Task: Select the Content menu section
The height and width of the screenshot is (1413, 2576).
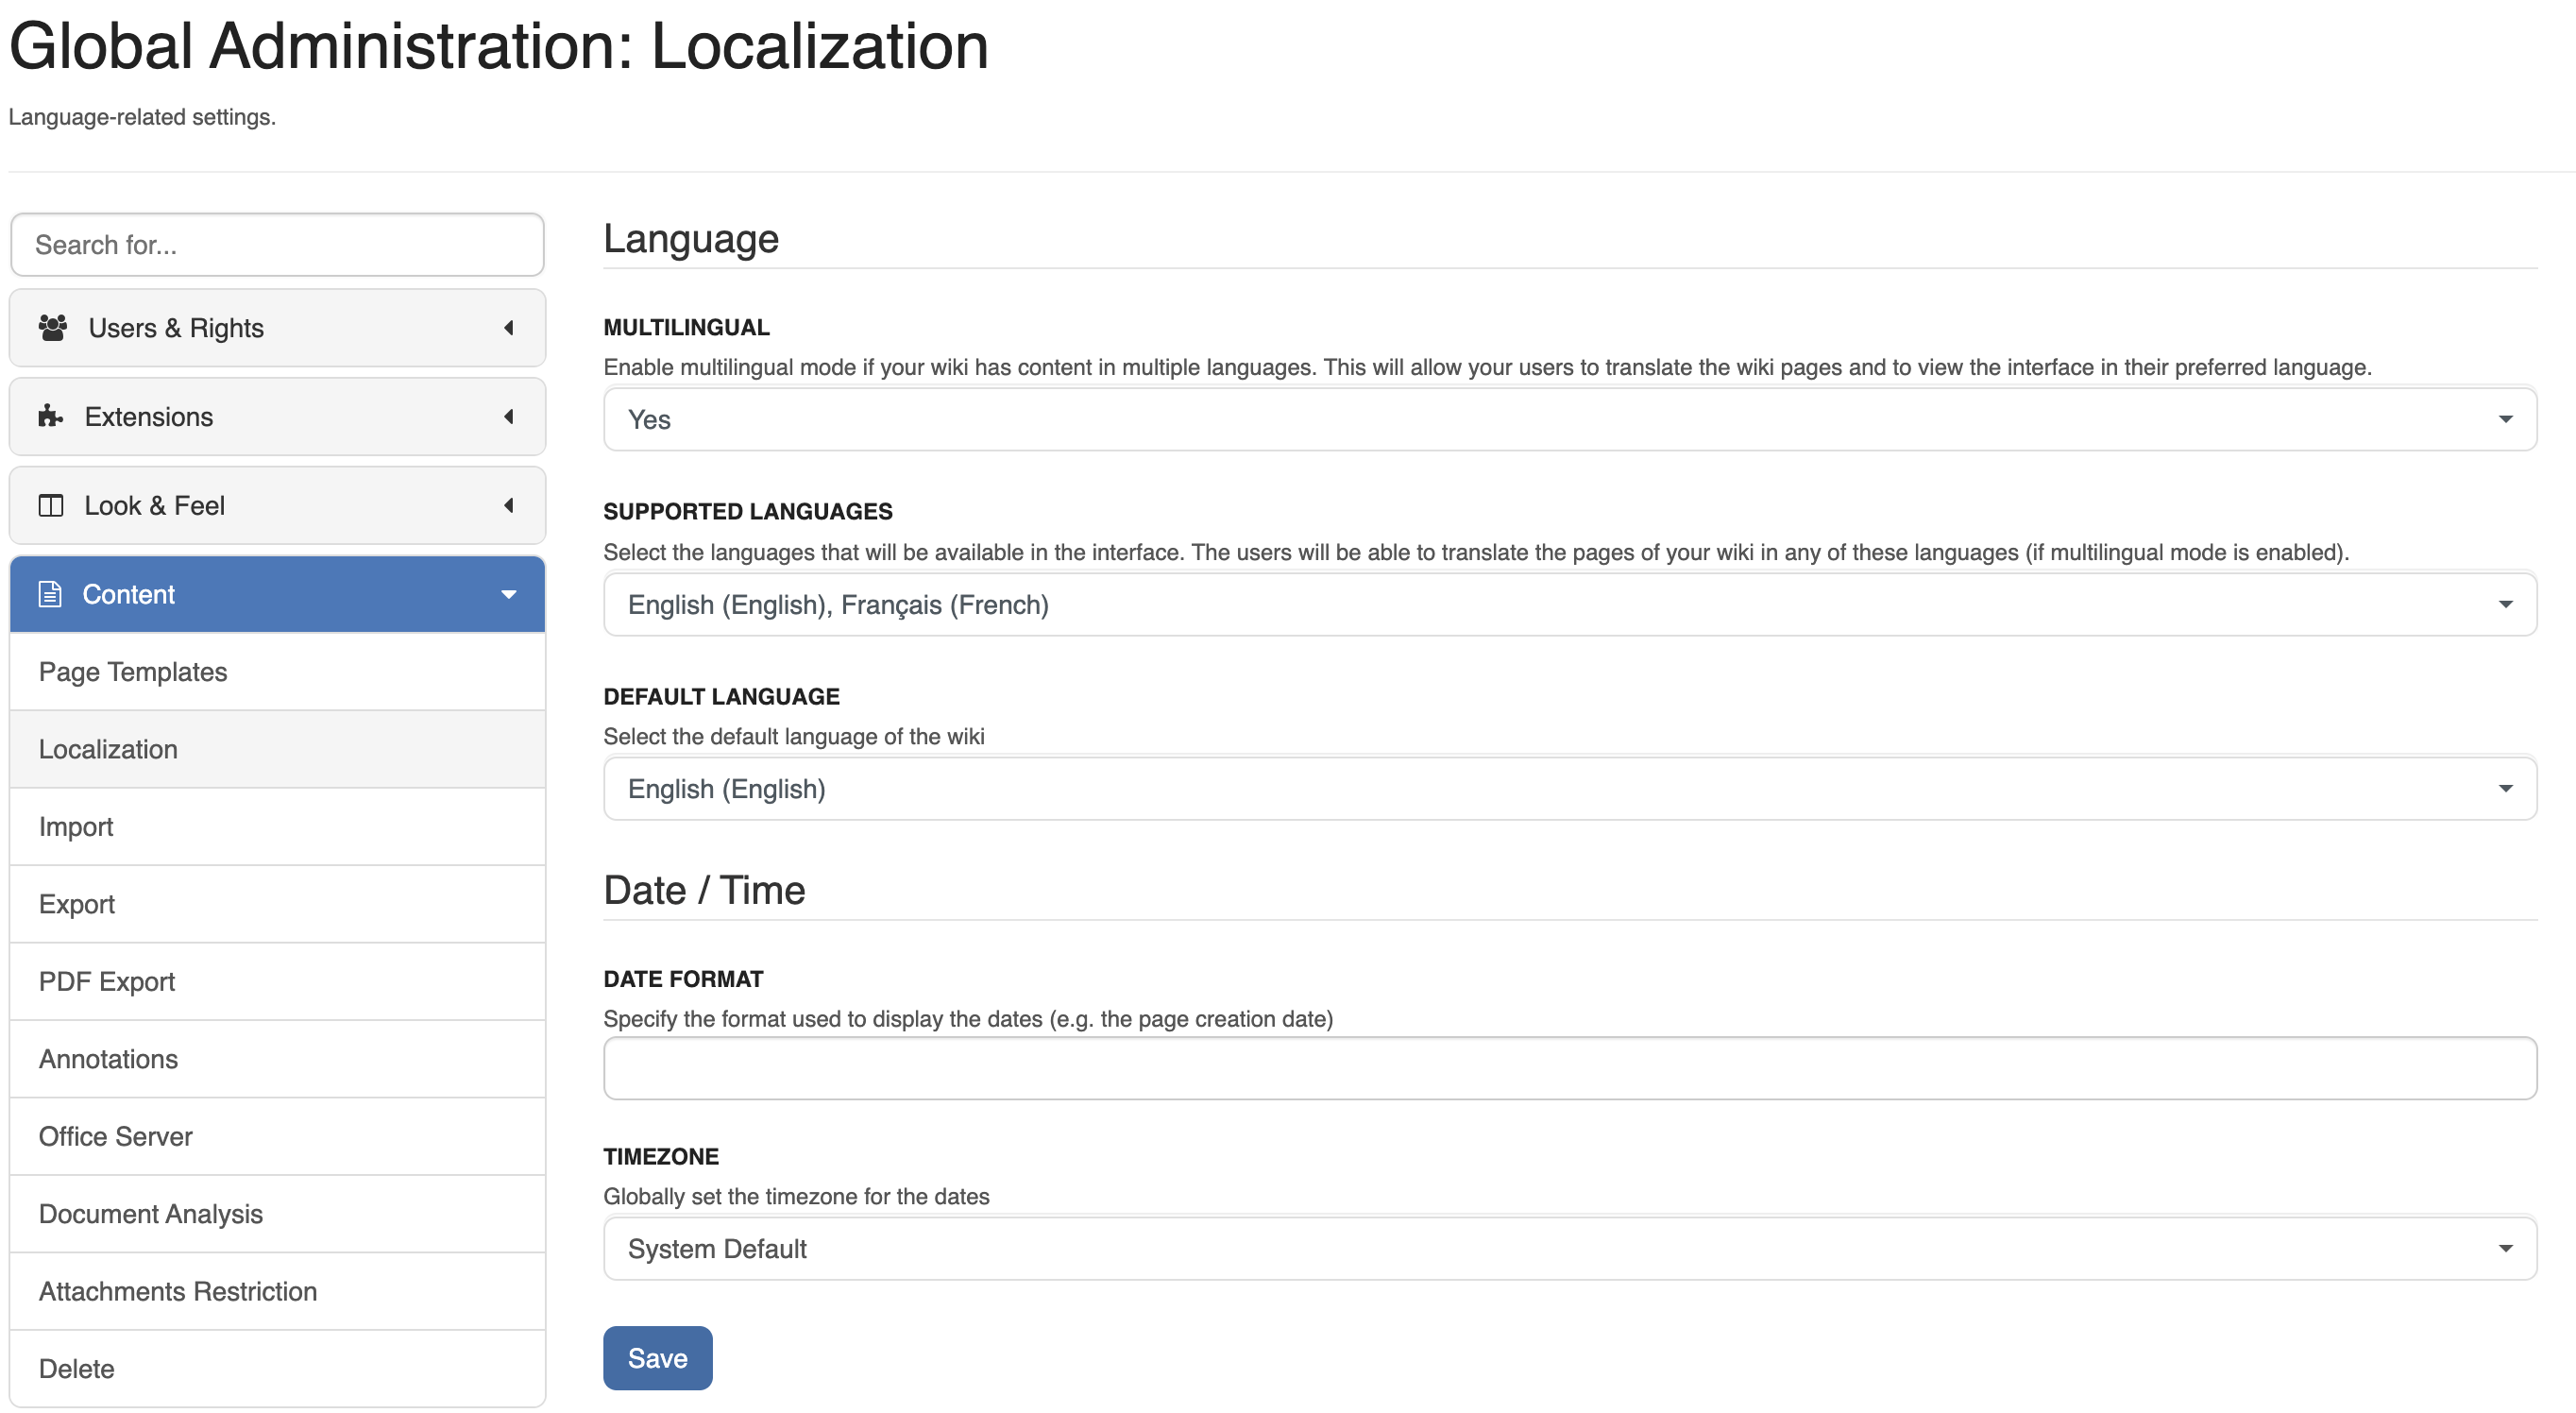Action: [x=277, y=594]
